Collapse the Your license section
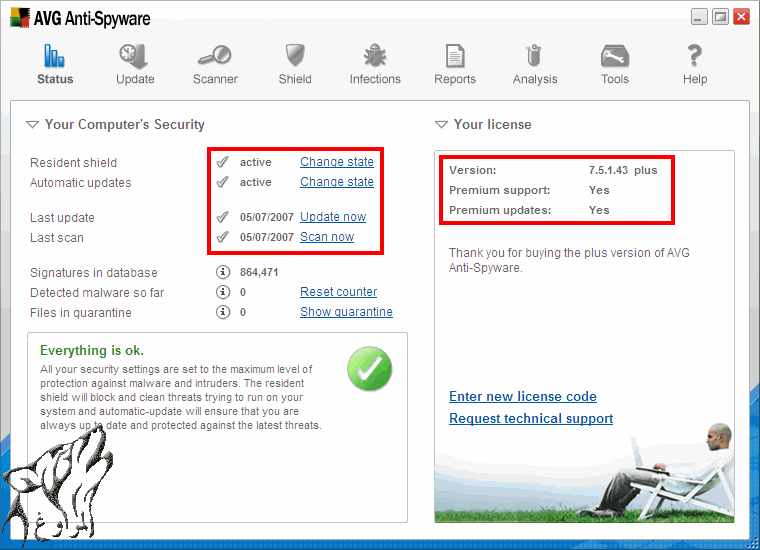 pos(441,125)
